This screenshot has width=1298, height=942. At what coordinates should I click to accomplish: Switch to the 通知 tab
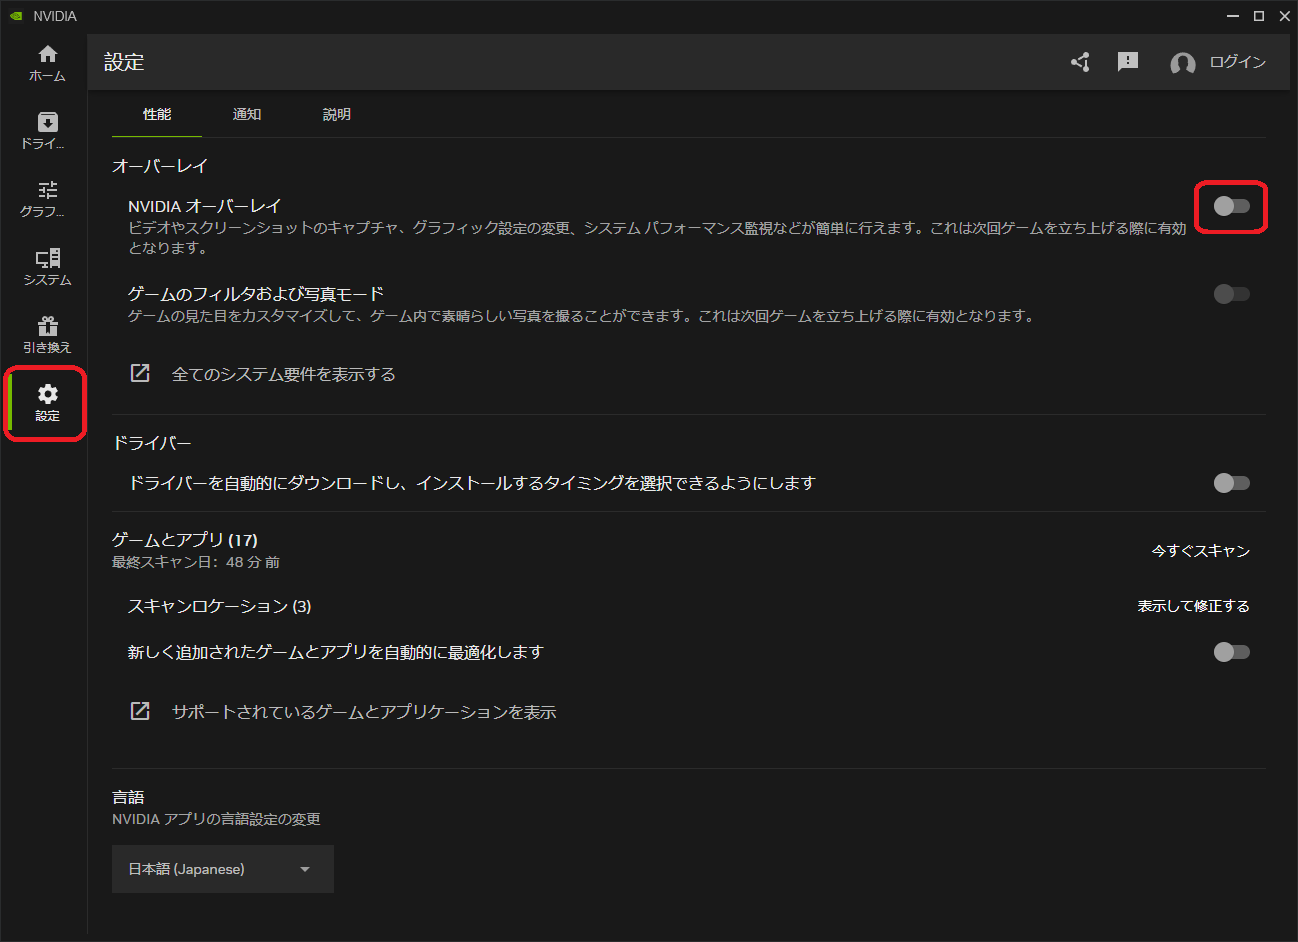[x=247, y=115]
